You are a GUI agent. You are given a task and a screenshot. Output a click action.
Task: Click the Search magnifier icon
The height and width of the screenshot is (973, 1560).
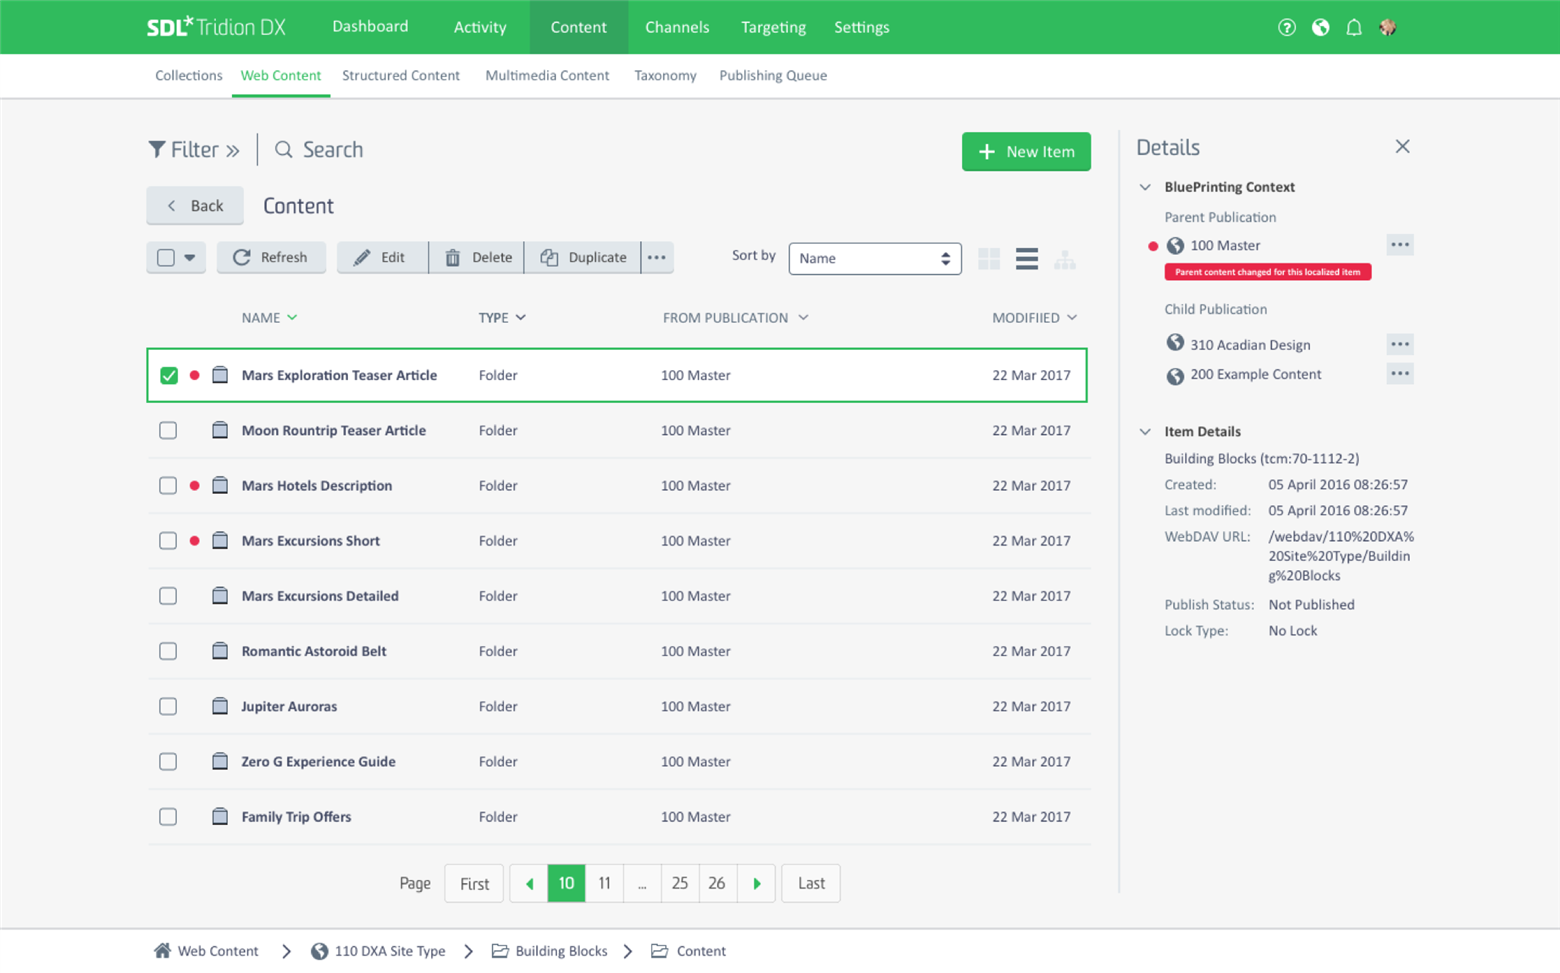[284, 150]
